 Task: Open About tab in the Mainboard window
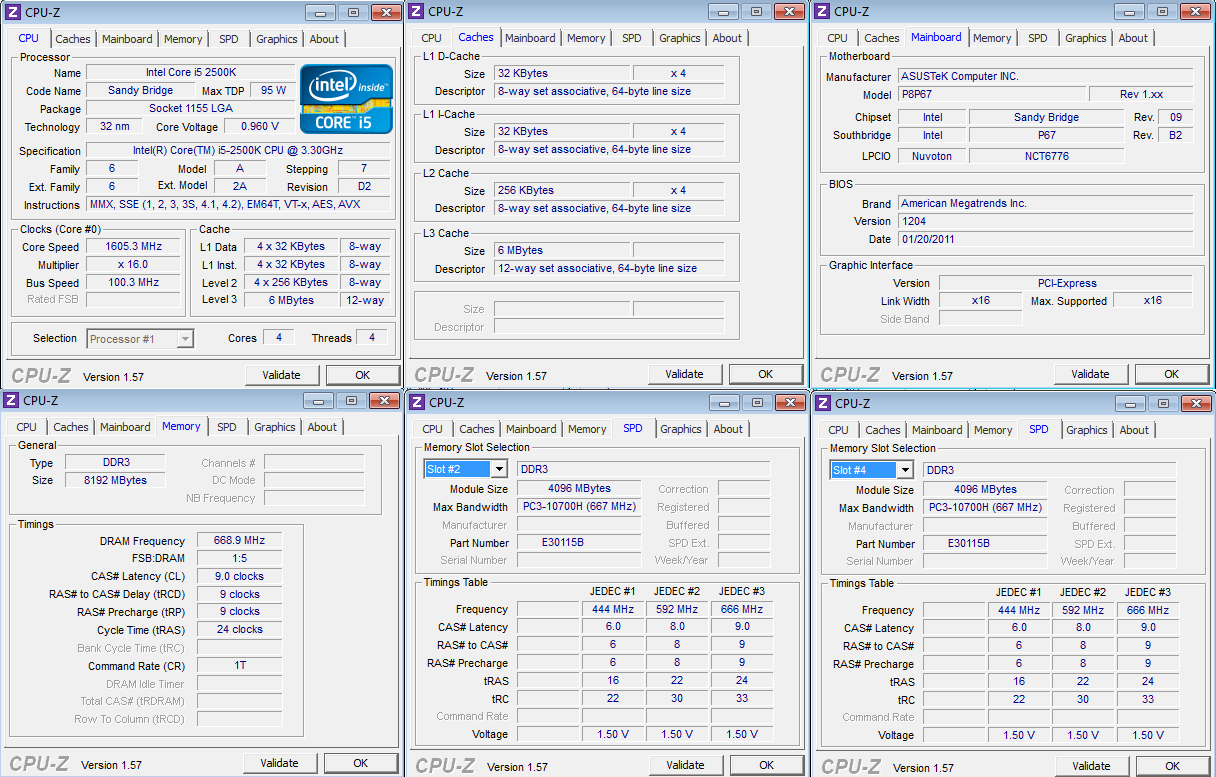1133,38
